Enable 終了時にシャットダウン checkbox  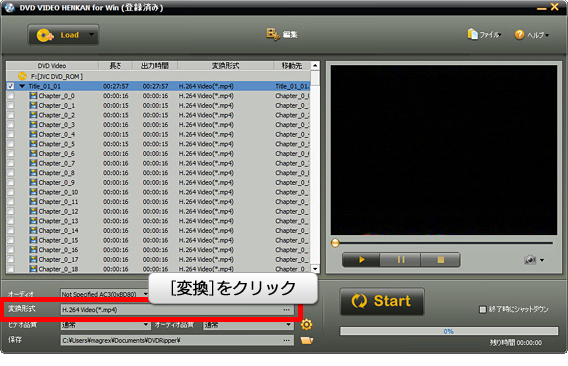click(x=483, y=309)
